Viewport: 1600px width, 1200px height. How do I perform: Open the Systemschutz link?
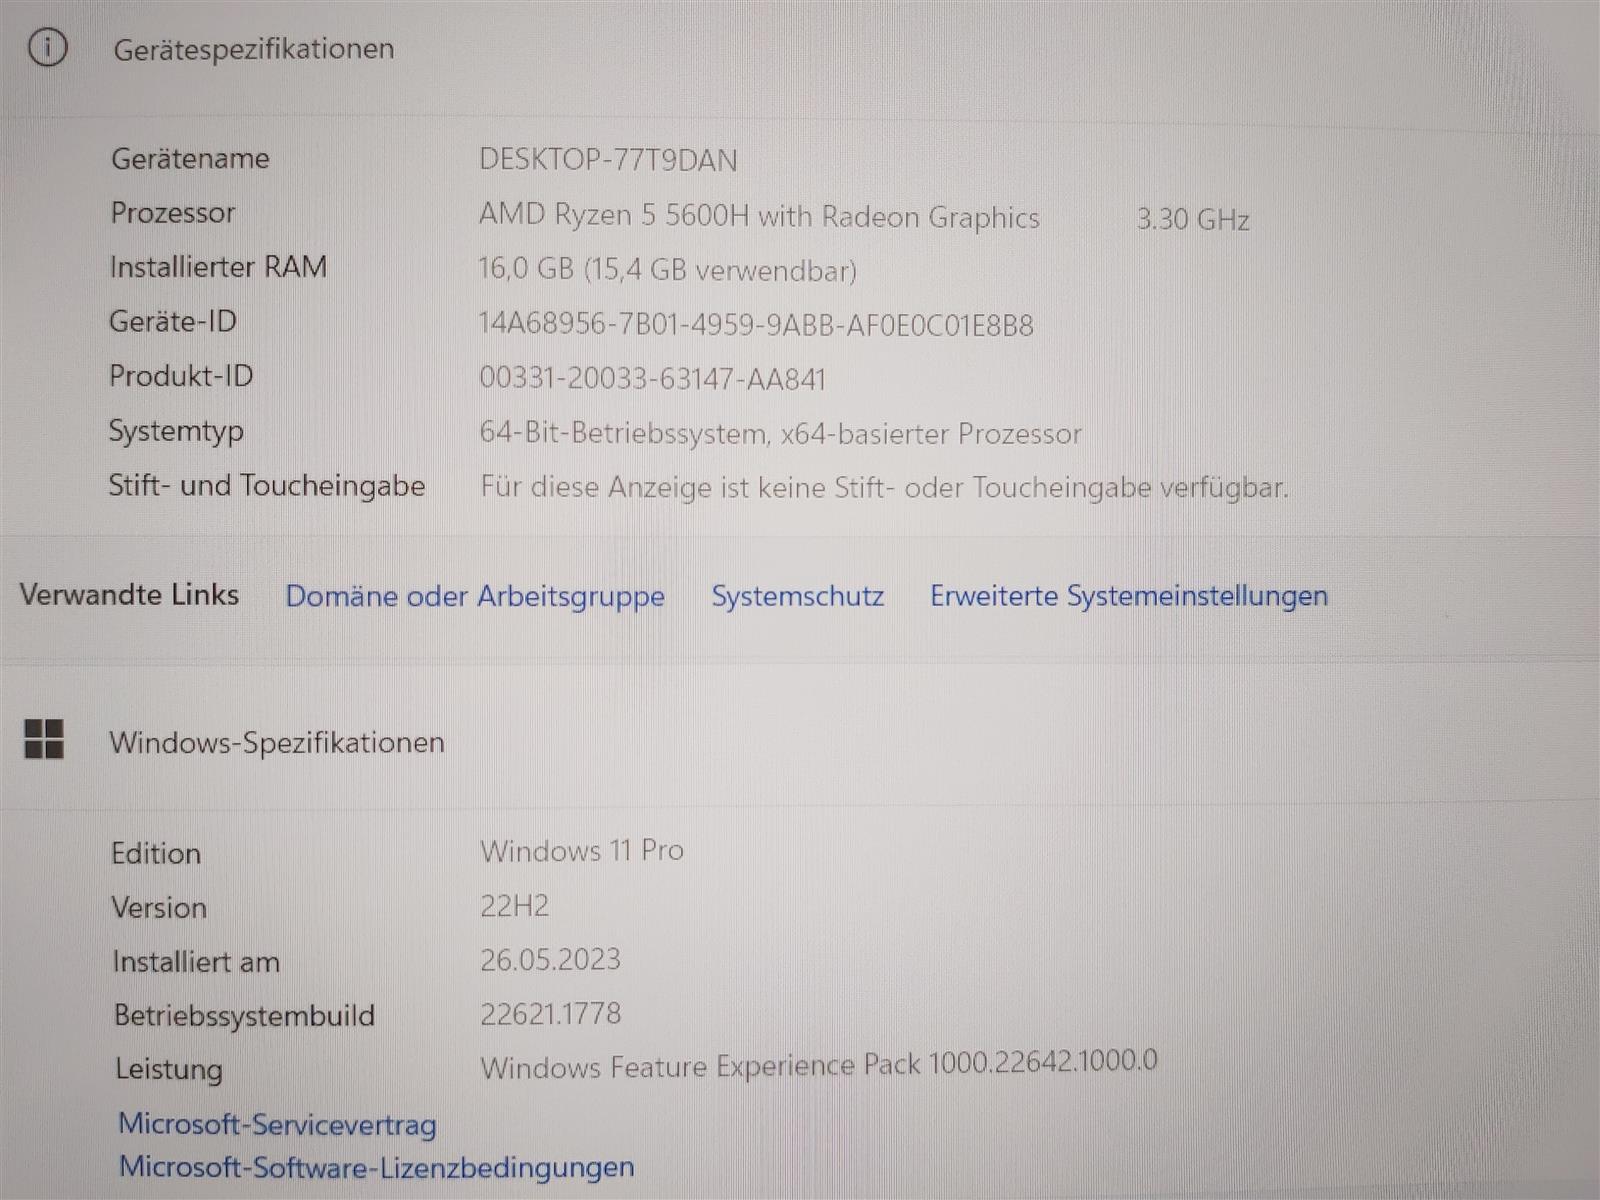click(x=797, y=596)
